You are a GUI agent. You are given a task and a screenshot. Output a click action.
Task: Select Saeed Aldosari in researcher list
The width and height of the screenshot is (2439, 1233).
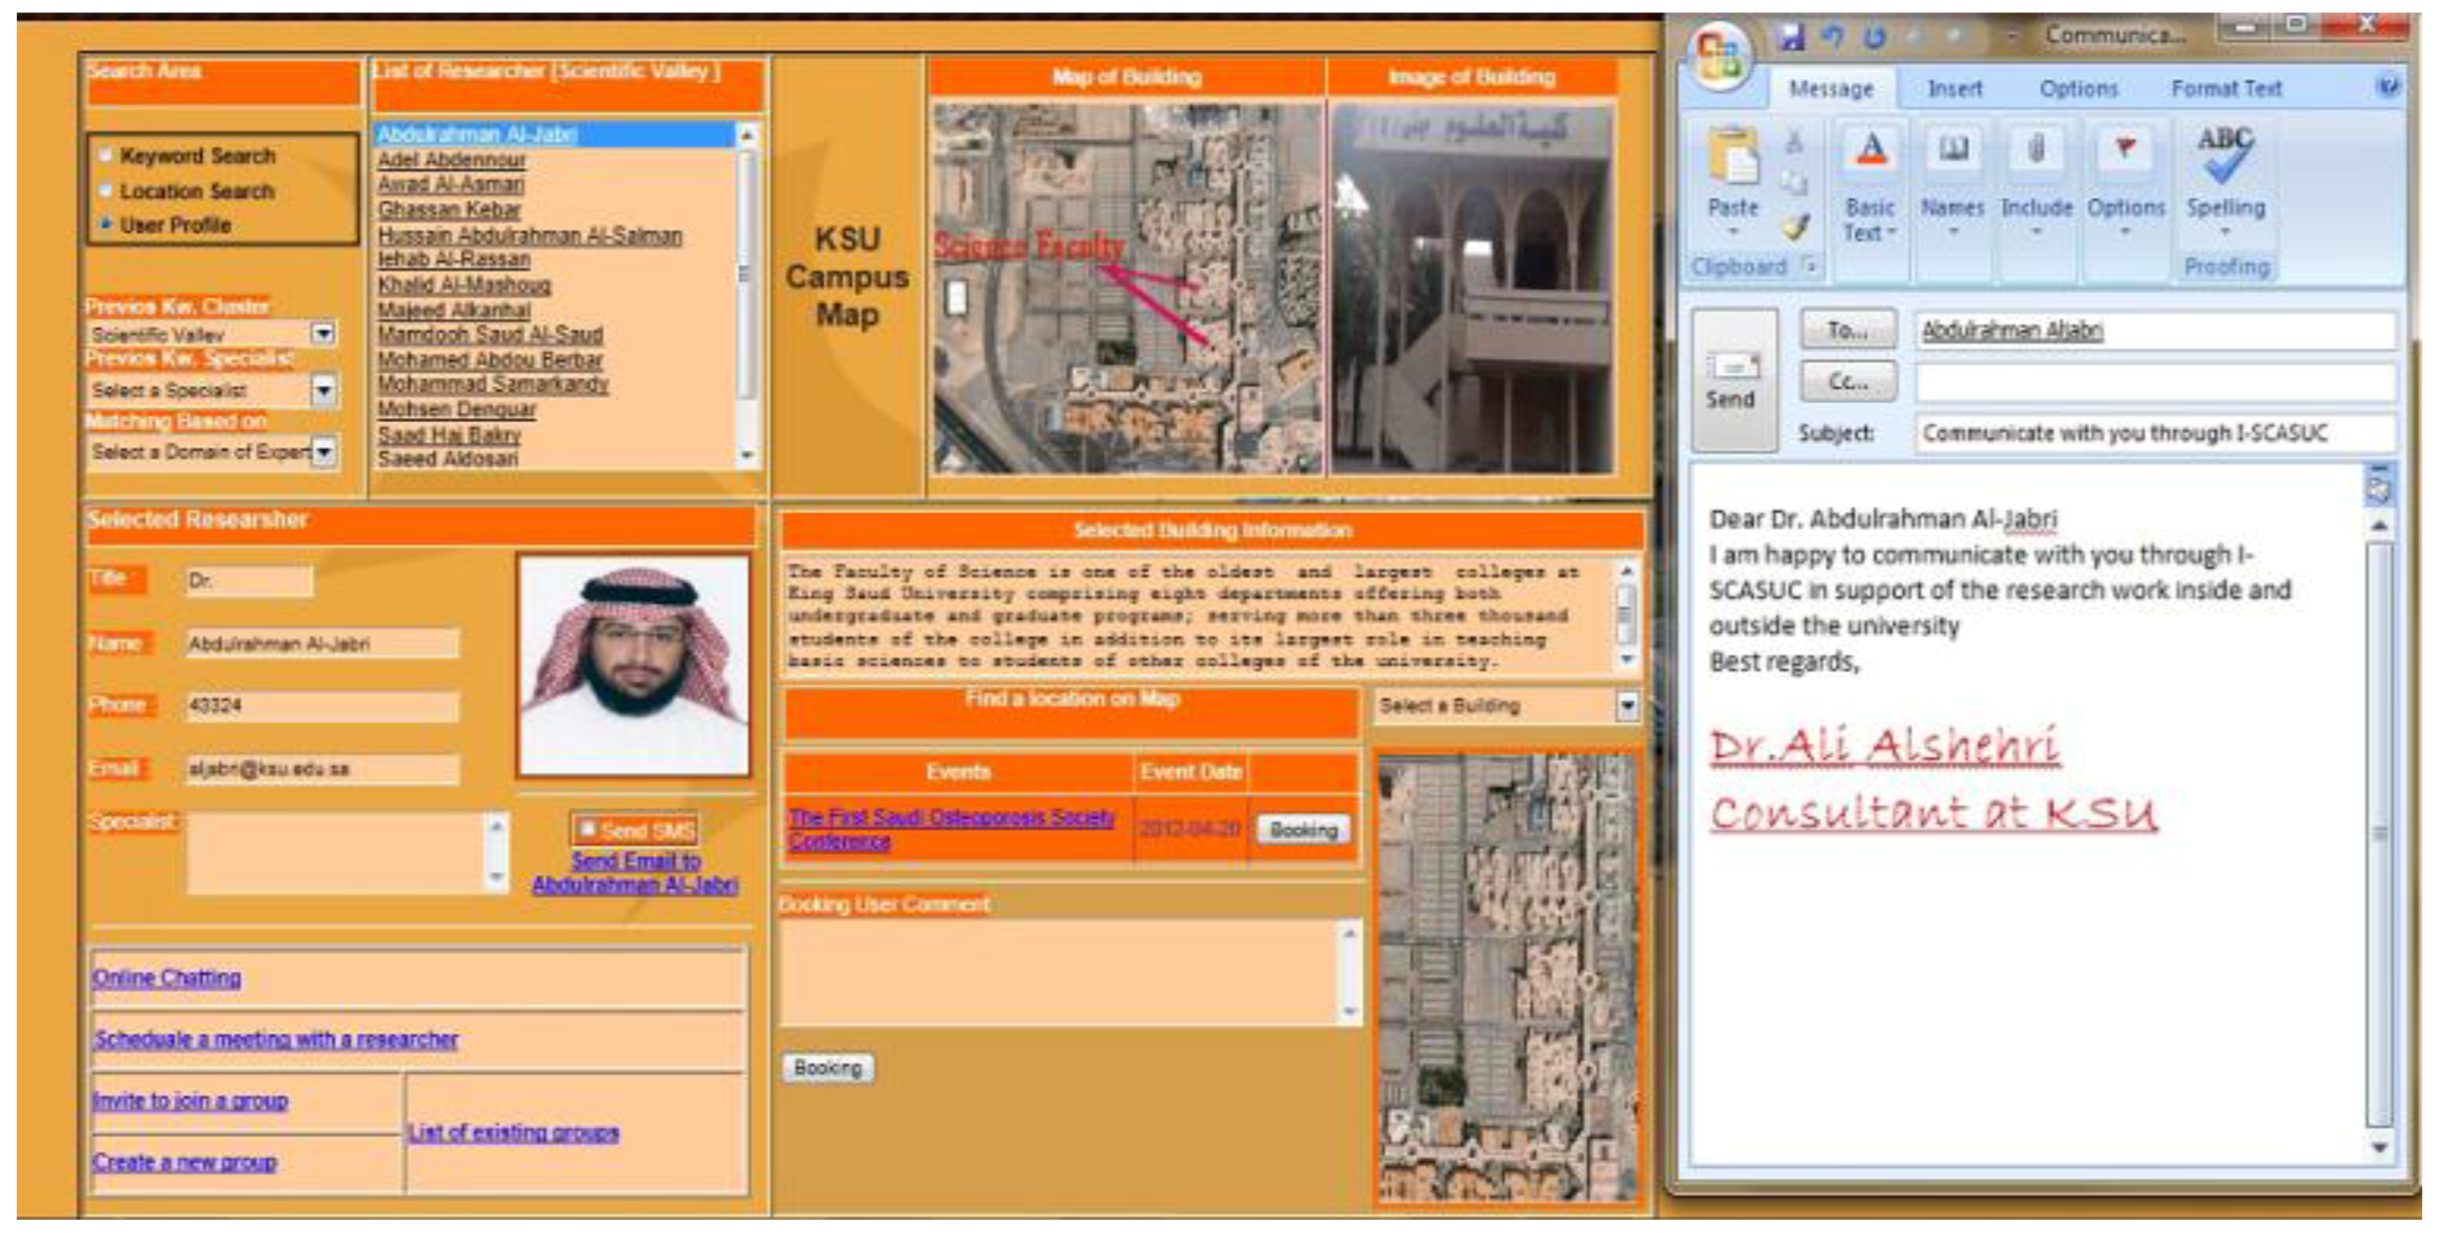pyautogui.click(x=448, y=459)
